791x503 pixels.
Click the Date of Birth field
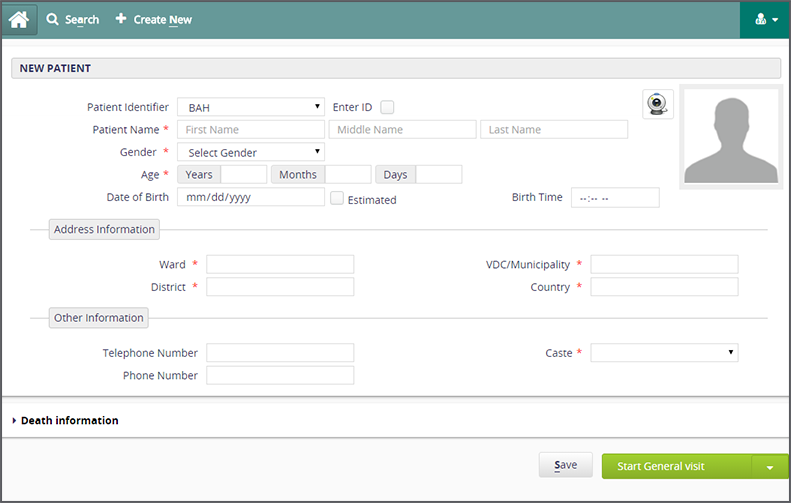[x=251, y=197]
